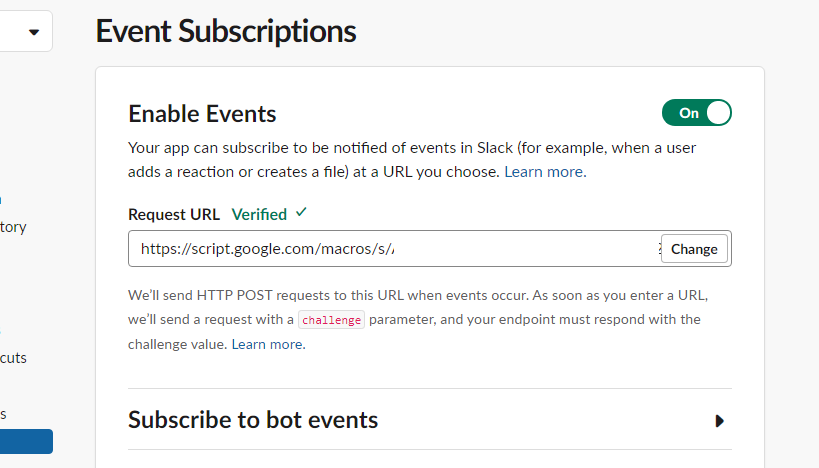Open the app selector dropdown at top-left
The width and height of the screenshot is (819, 468).
pos(33,32)
